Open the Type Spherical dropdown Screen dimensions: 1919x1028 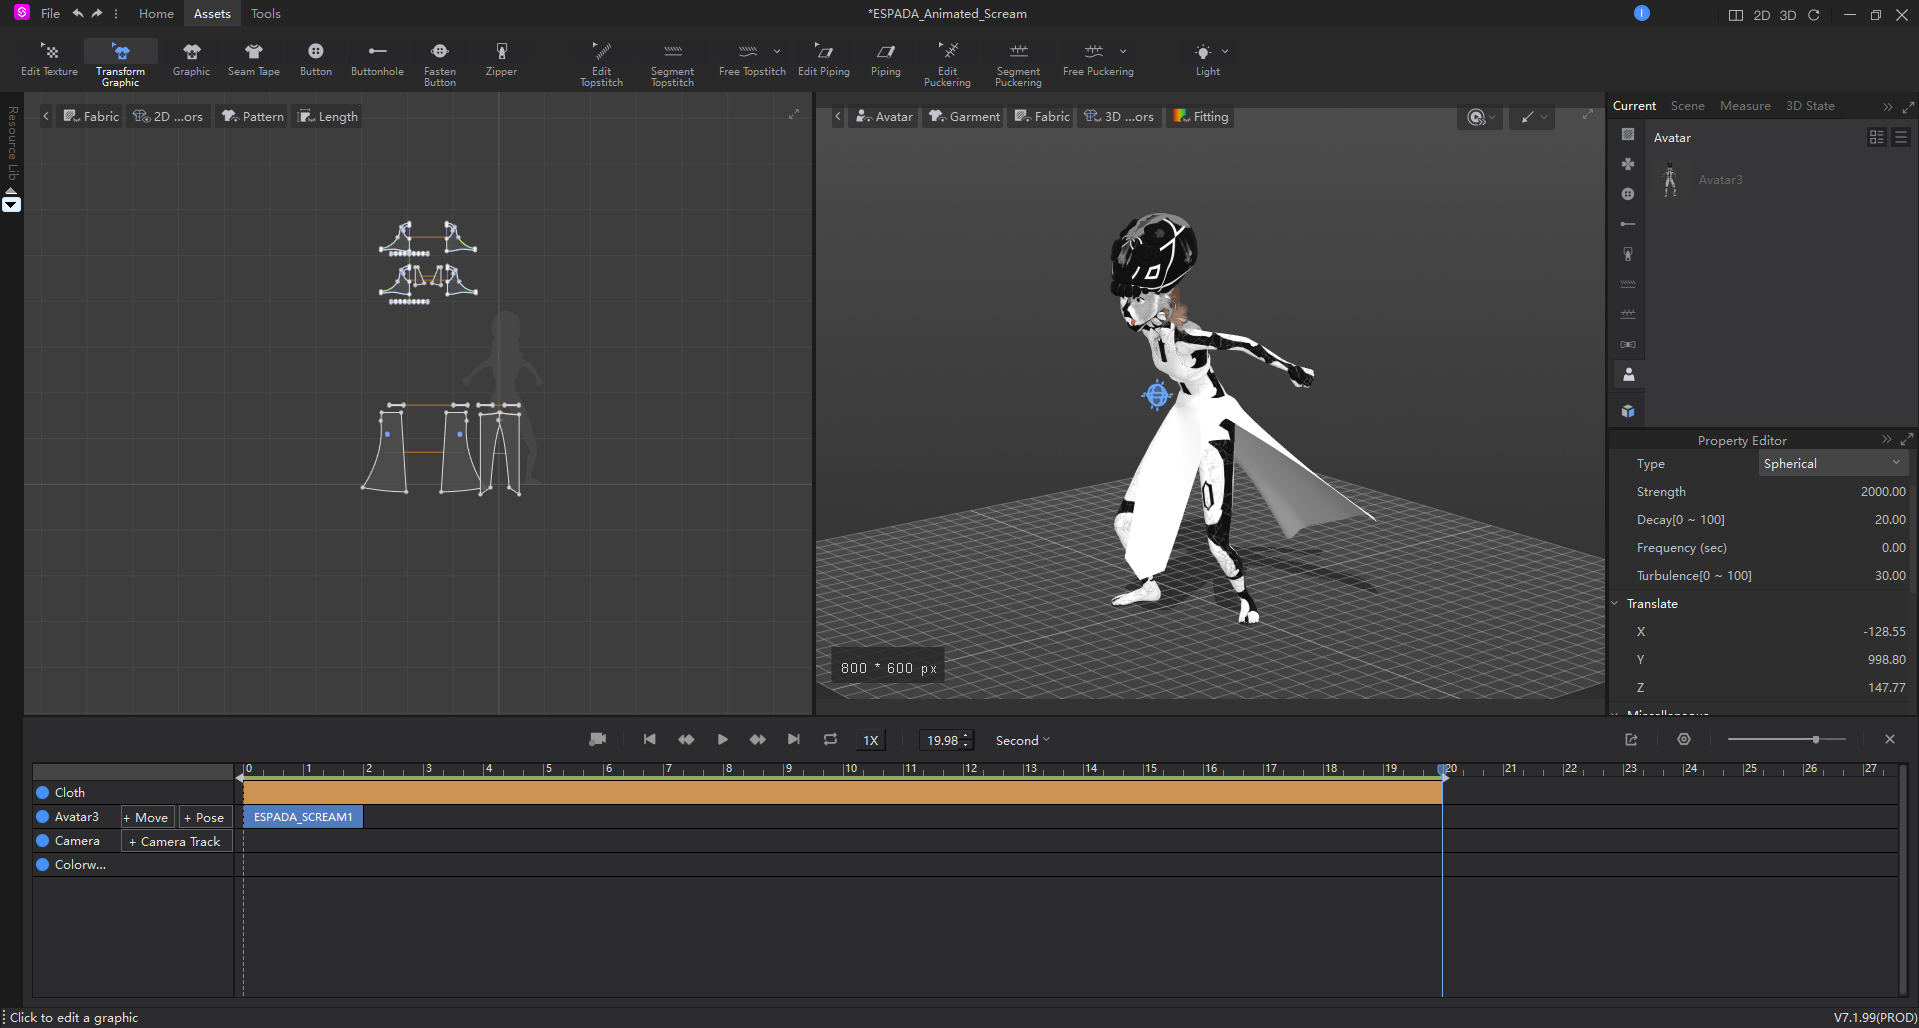tap(1832, 463)
